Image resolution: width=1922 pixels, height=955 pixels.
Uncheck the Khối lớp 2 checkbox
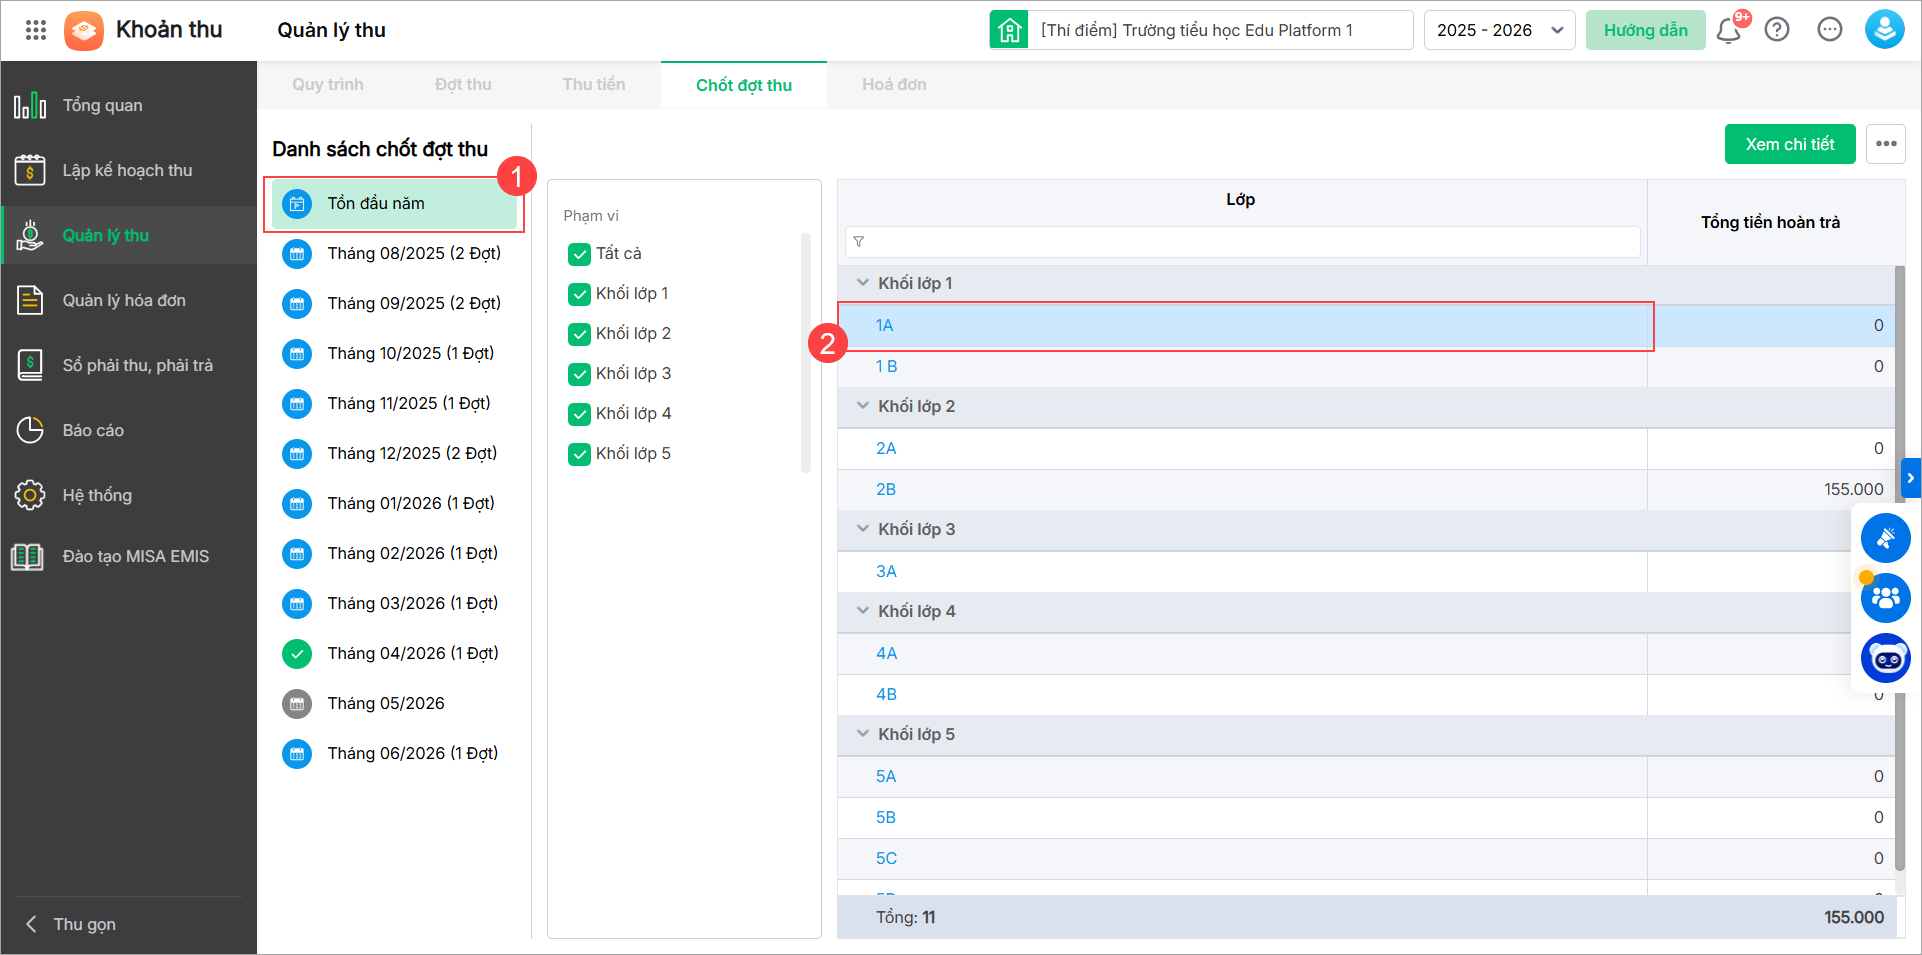coord(579,334)
